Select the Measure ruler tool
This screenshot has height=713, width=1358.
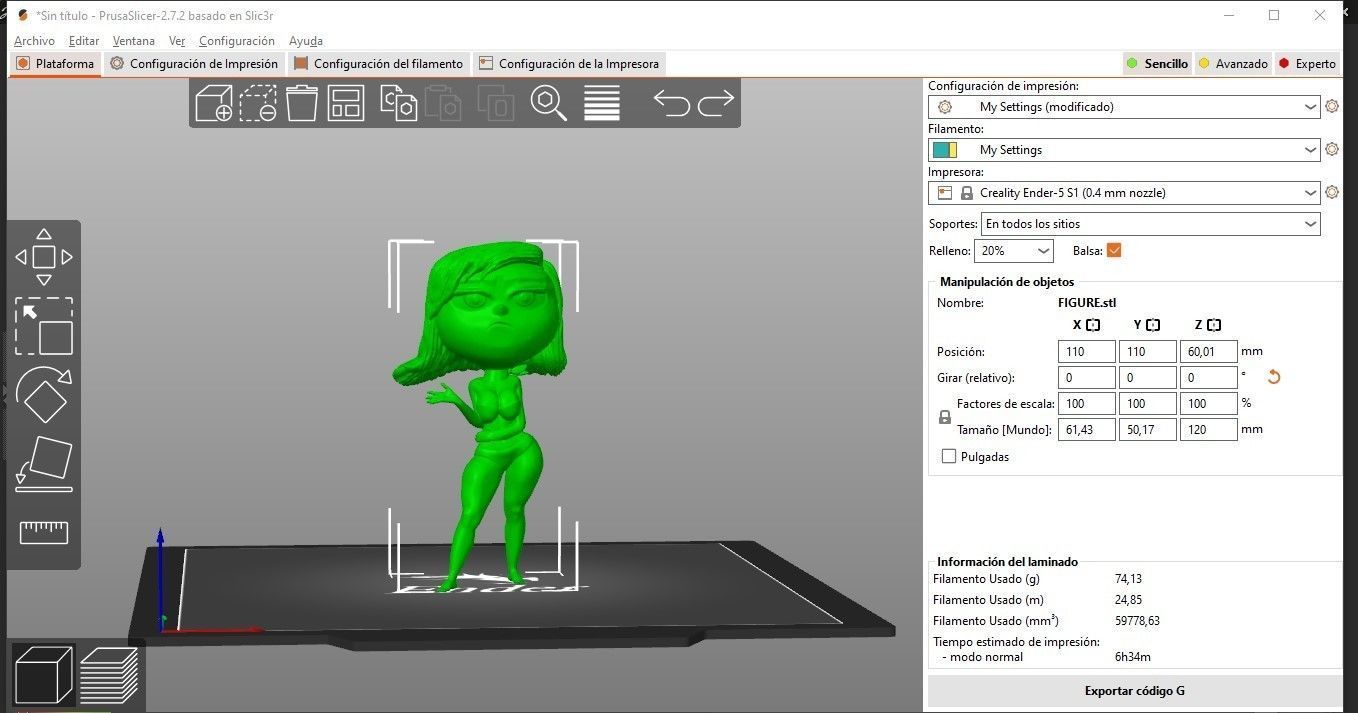[x=44, y=532]
